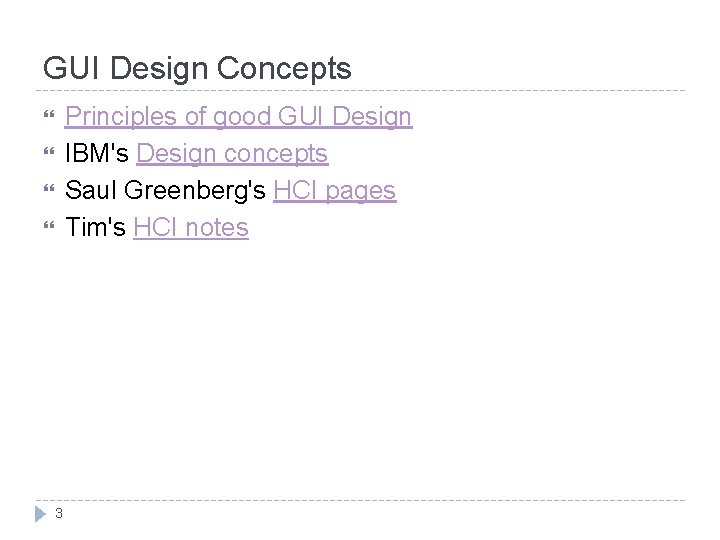Click the GUI Design Concepts slide title
This screenshot has width=720, height=540.
tap(197, 69)
